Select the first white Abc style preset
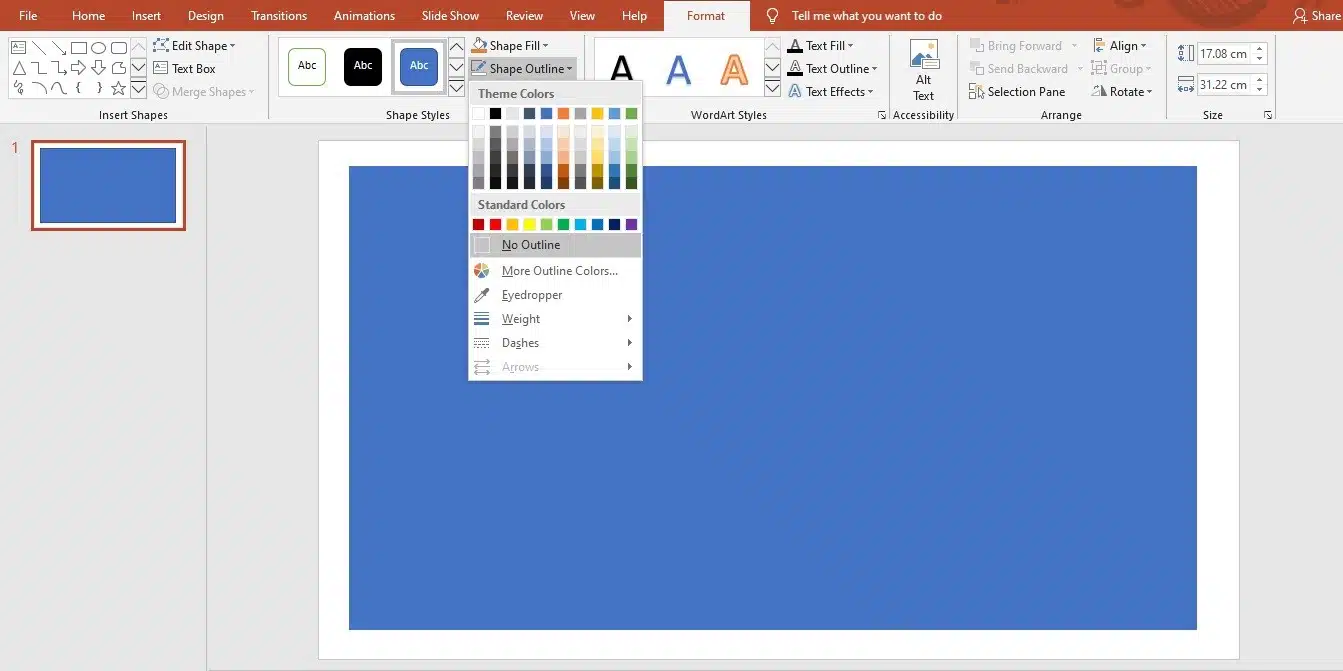The height and width of the screenshot is (671, 1343). [x=306, y=66]
